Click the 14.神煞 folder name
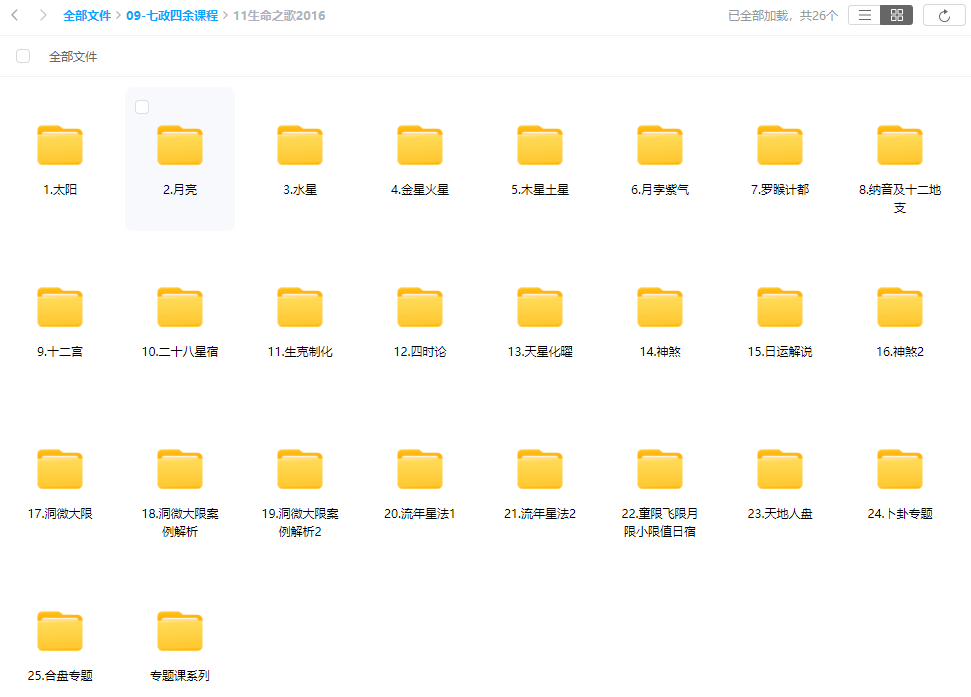971x697 pixels. coord(660,352)
